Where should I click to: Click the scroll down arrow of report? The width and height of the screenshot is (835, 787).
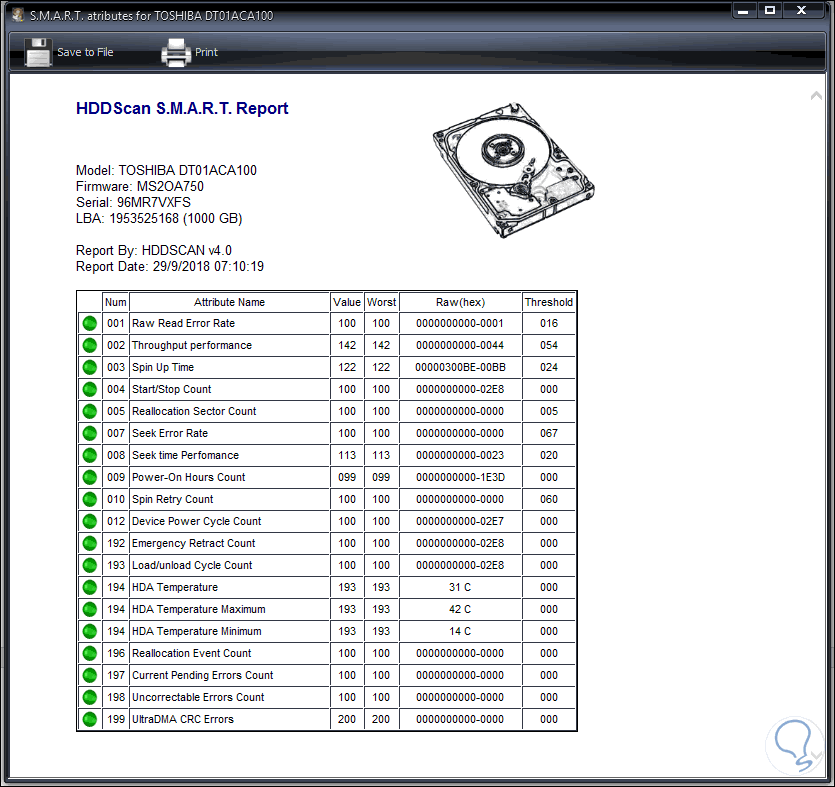816,756
